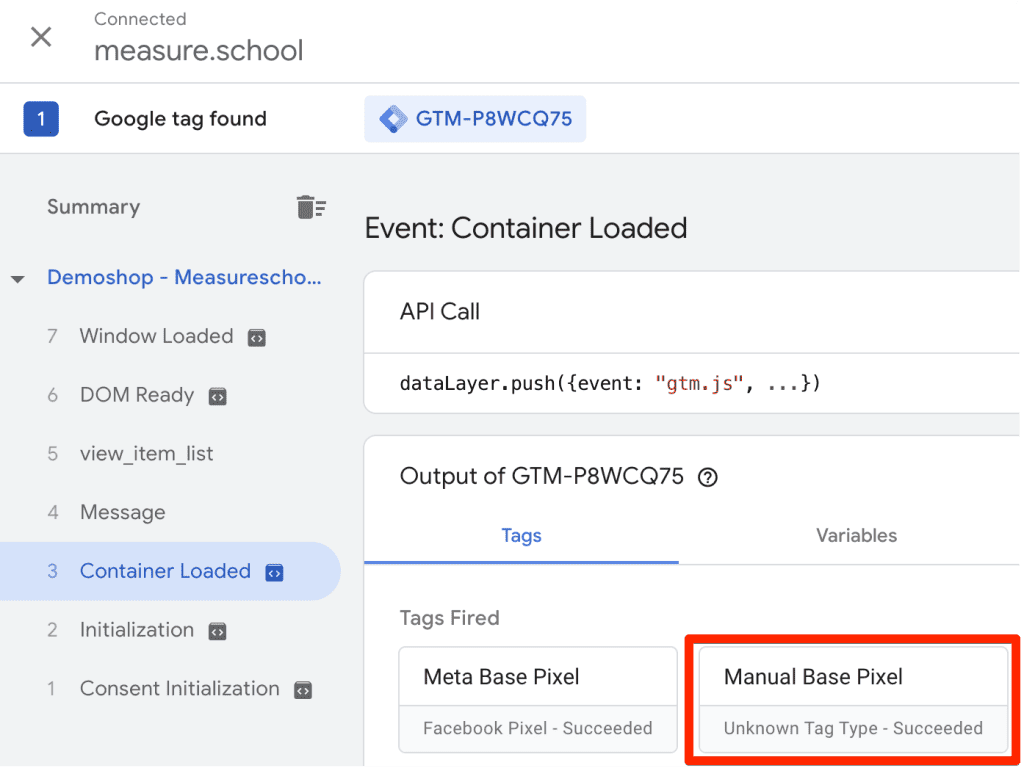The image size is (1024, 768).
Task: Click the code icon next to Initialization
Action: (x=217, y=632)
